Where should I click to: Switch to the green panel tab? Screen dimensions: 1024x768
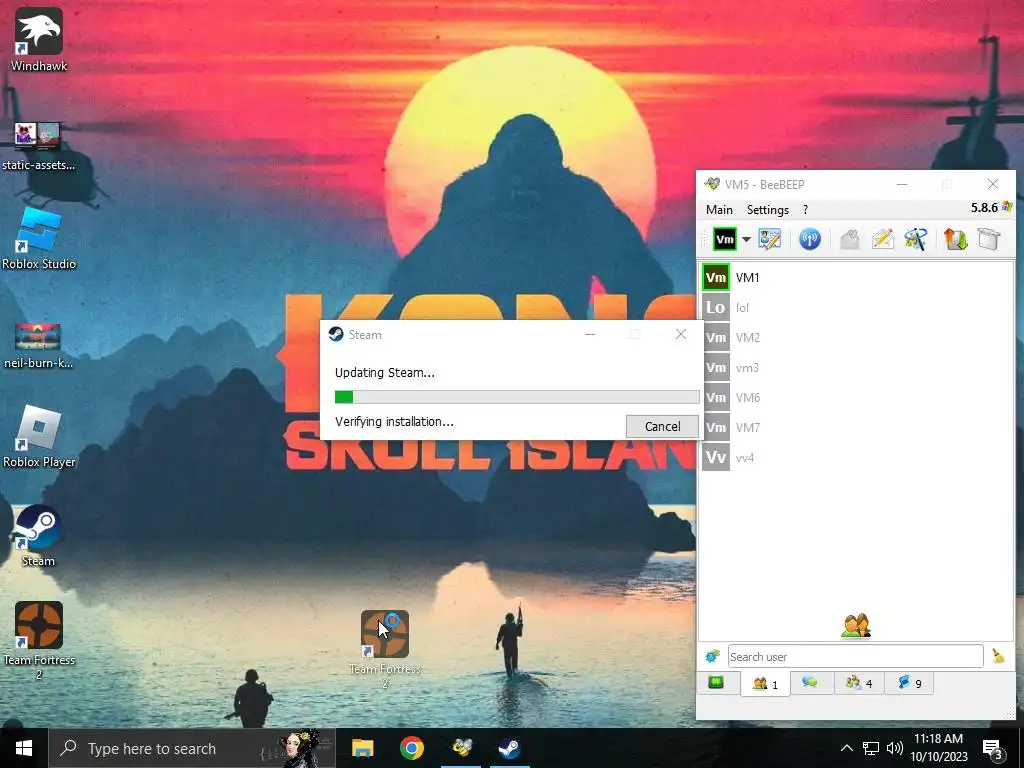[716, 683]
